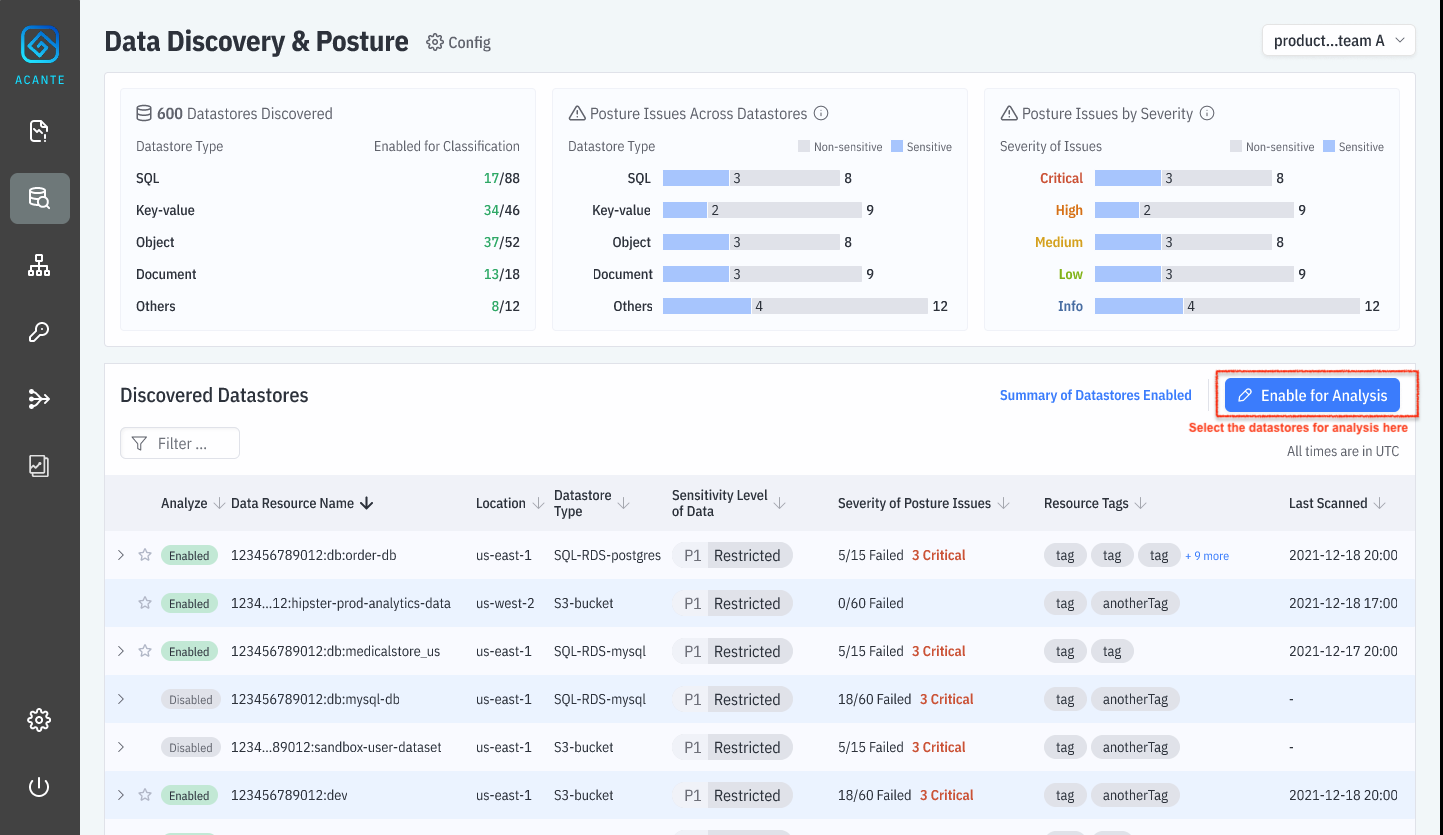Show the +9 more tags link
Viewport: 1443px width, 835px height.
[x=1207, y=556]
